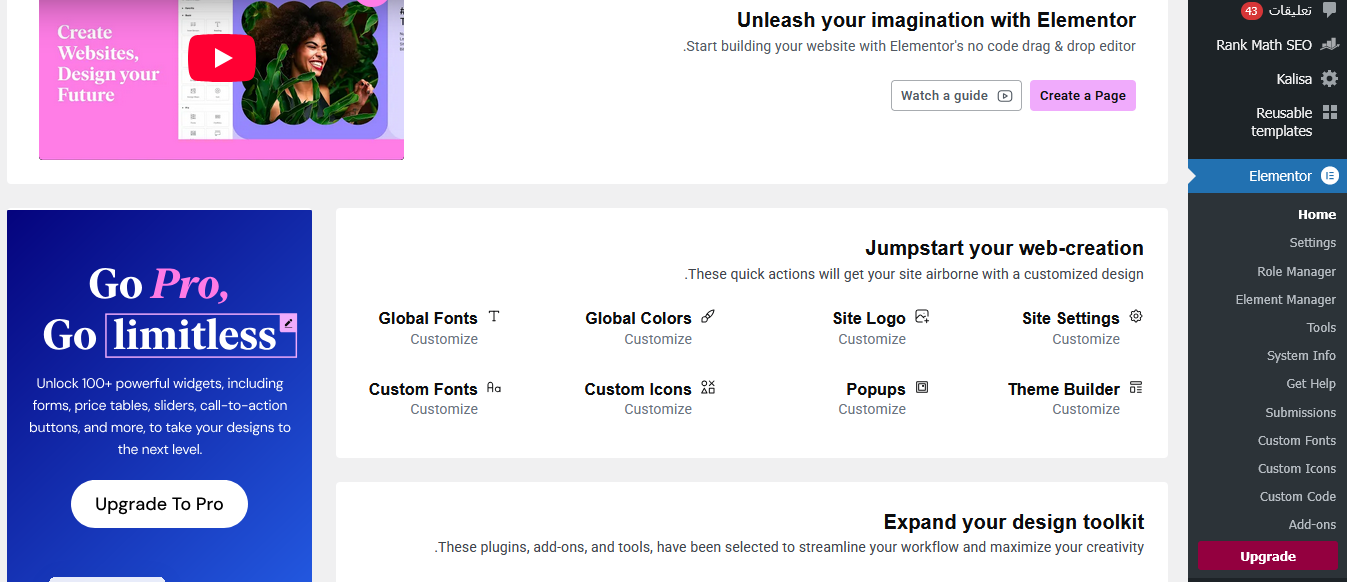Click the Rank Math SEO chart icon

coord(1329,45)
